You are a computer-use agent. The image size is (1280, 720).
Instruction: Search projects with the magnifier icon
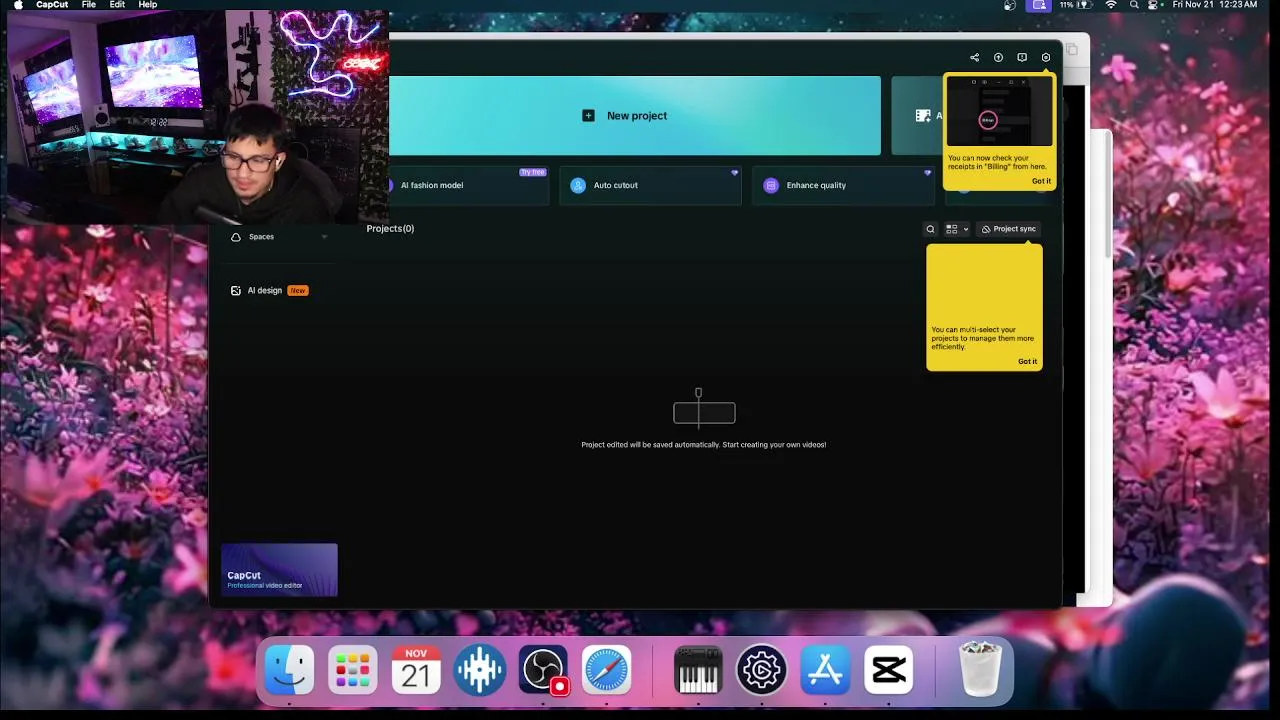click(x=930, y=229)
